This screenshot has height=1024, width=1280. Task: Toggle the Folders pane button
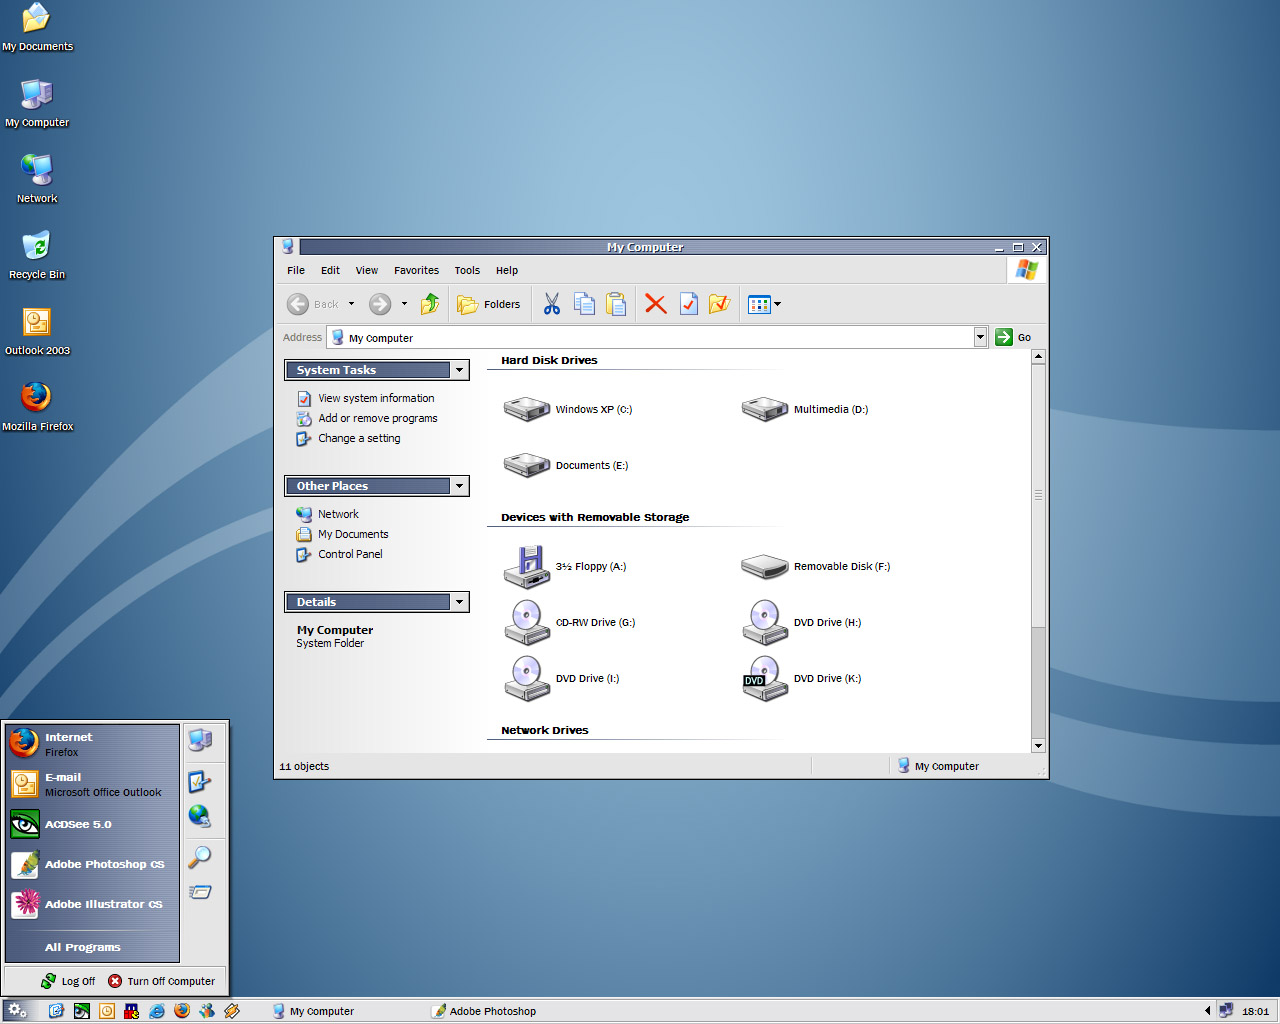coord(489,304)
